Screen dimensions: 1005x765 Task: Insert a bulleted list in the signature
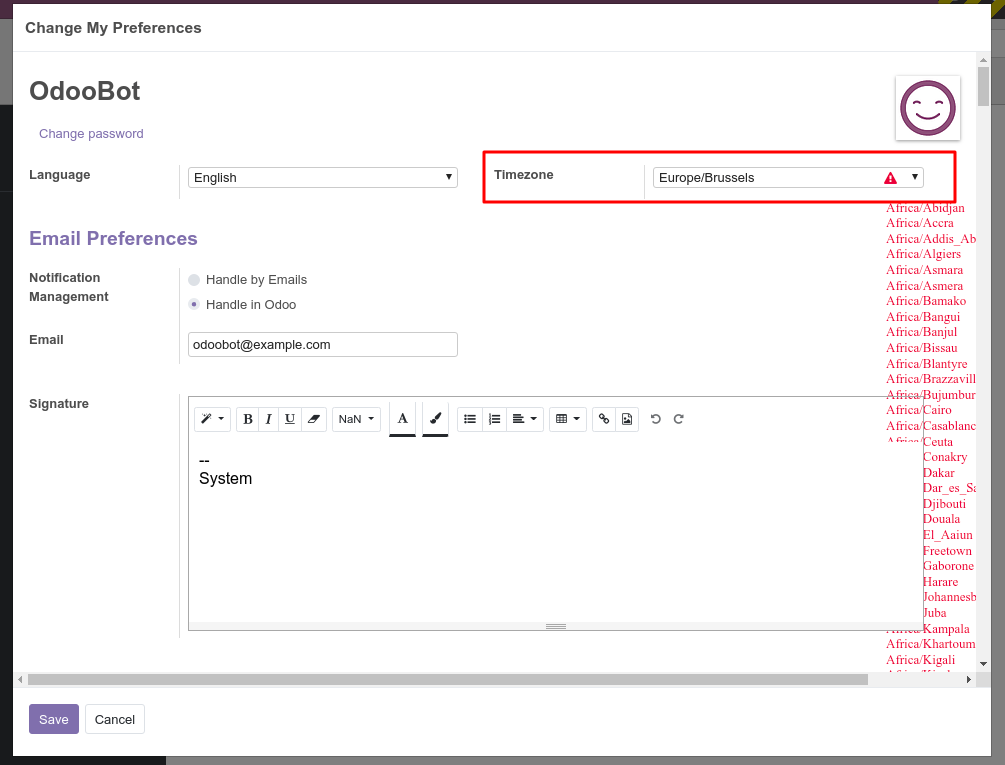click(x=470, y=419)
